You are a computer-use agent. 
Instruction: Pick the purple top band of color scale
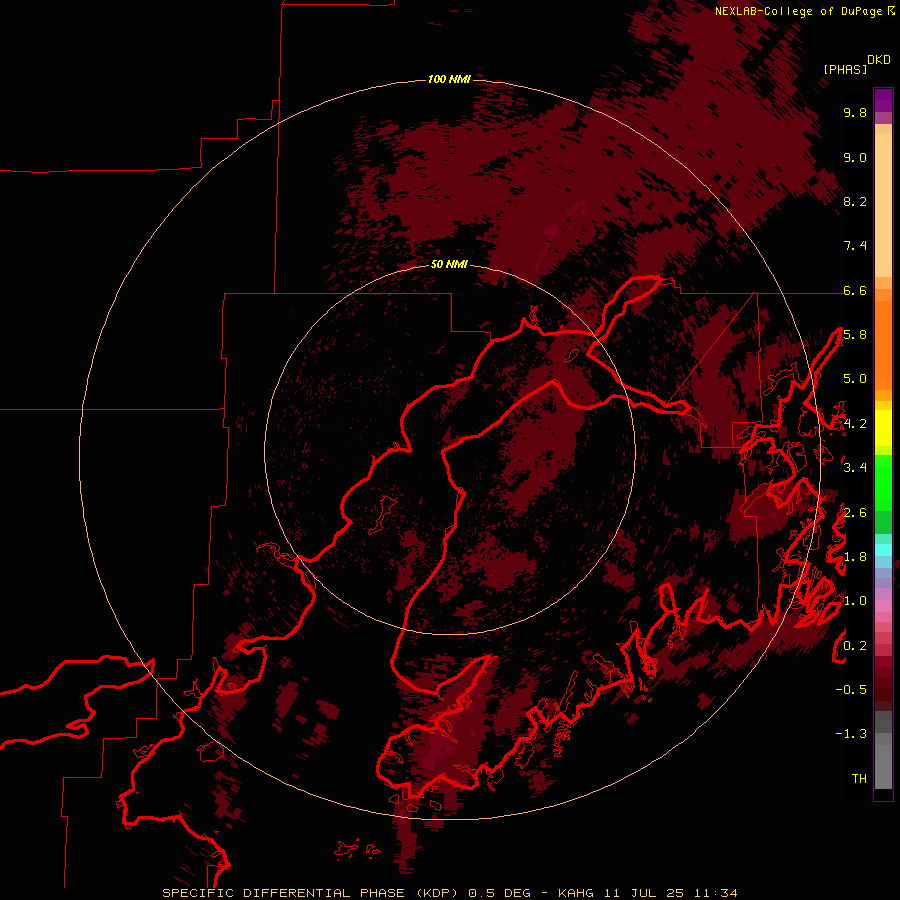(883, 100)
